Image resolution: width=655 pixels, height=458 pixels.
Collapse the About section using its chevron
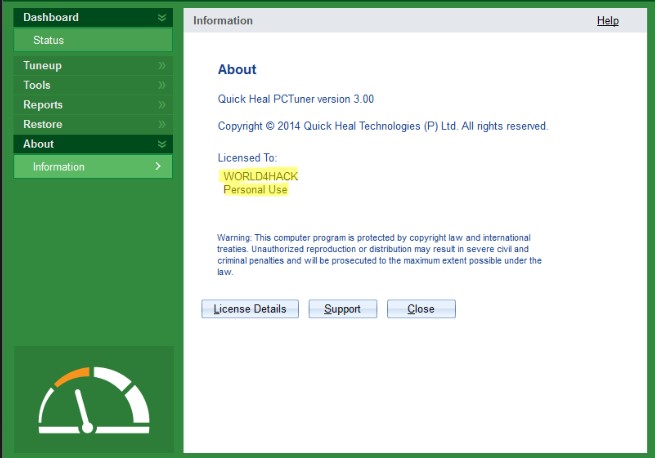(162, 144)
